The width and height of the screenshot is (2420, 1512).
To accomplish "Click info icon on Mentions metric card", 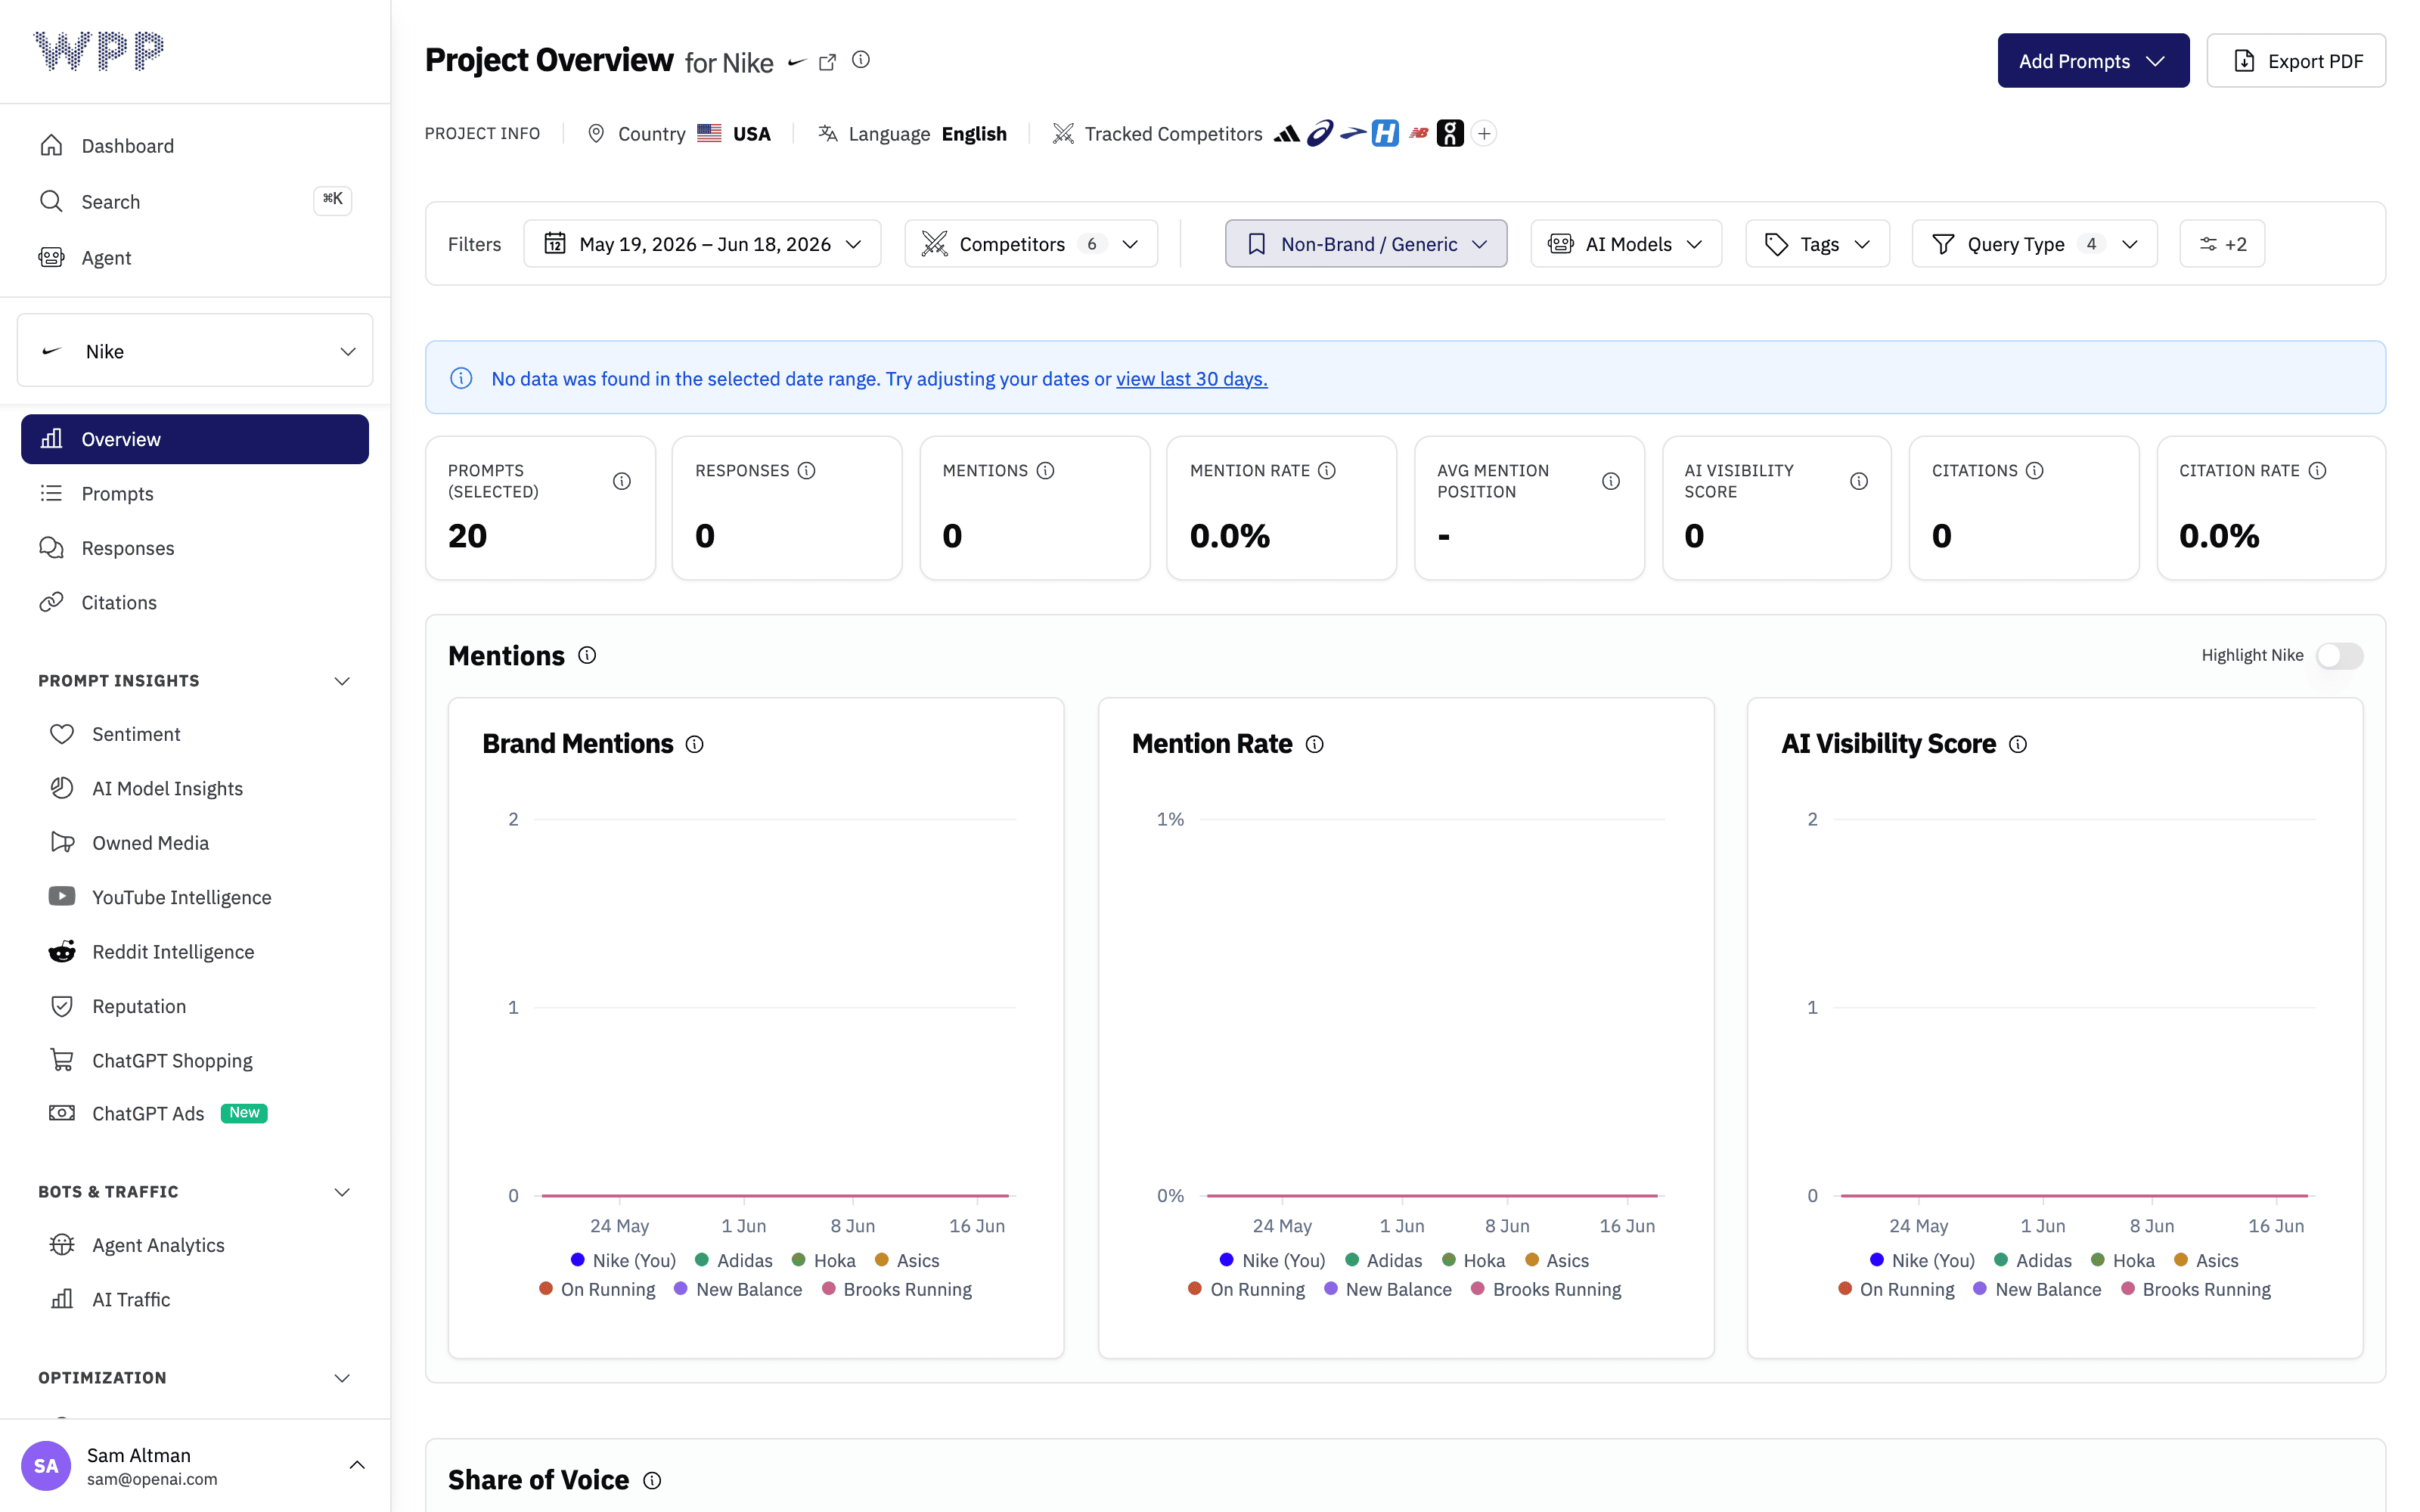I will click(x=1045, y=470).
